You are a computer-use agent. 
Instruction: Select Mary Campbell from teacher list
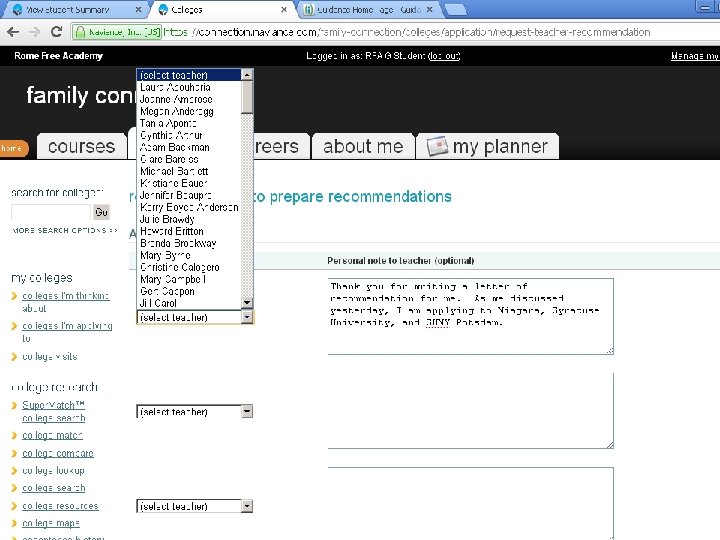tap(189, 279)
